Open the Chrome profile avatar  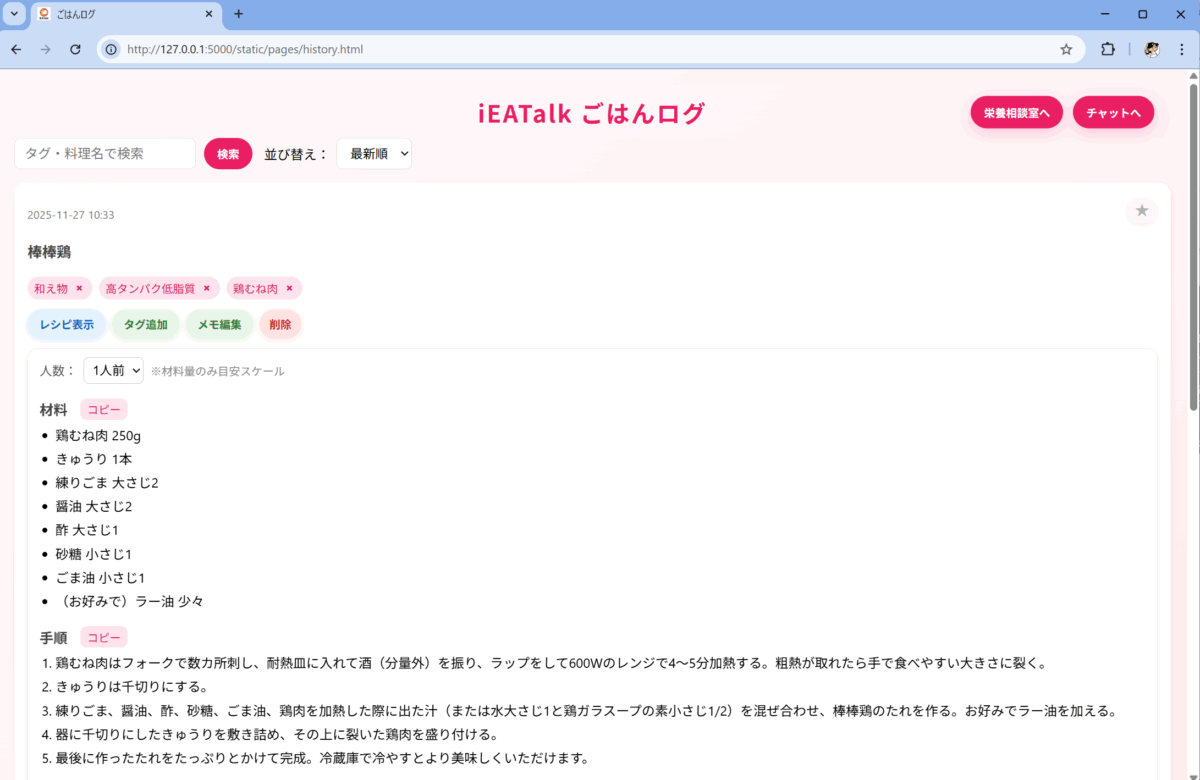click(x=1152, y=49)
